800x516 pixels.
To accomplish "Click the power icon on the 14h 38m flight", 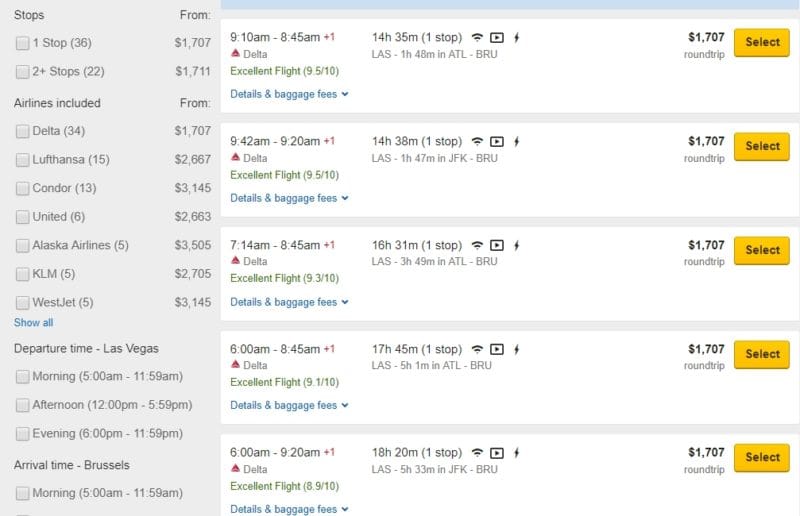I will [x=516, y=141].
